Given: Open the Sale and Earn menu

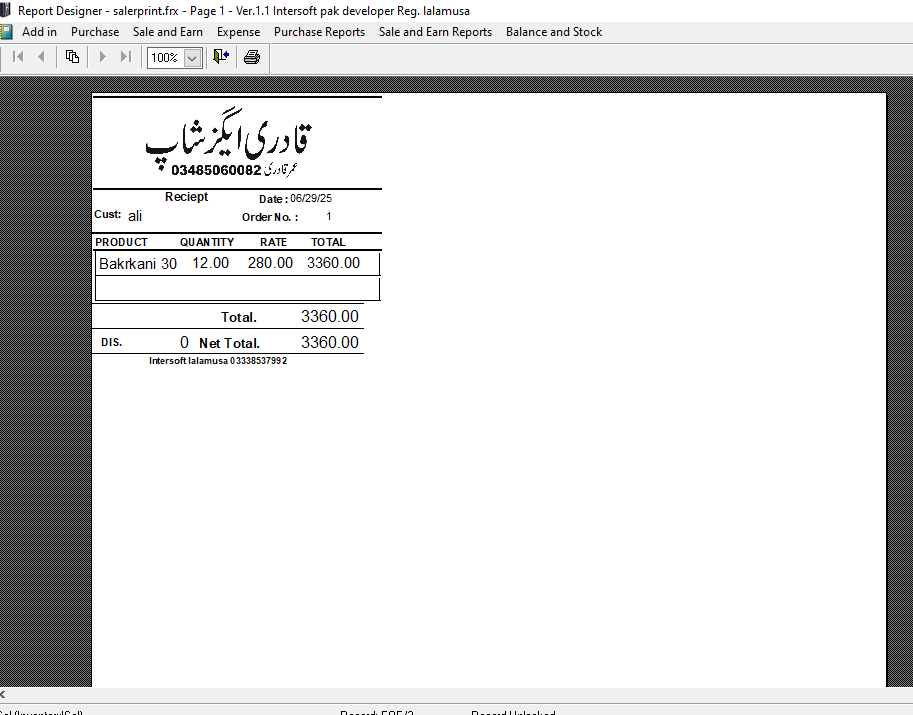Looking at the screenshot, I should point(167,31).
